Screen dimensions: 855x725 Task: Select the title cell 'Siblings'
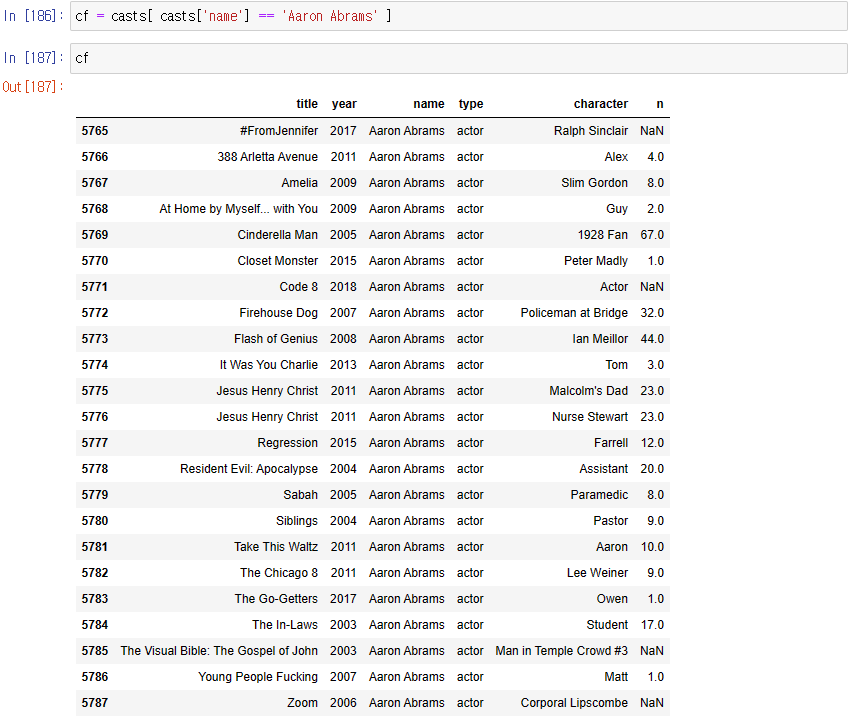[297, 521]
